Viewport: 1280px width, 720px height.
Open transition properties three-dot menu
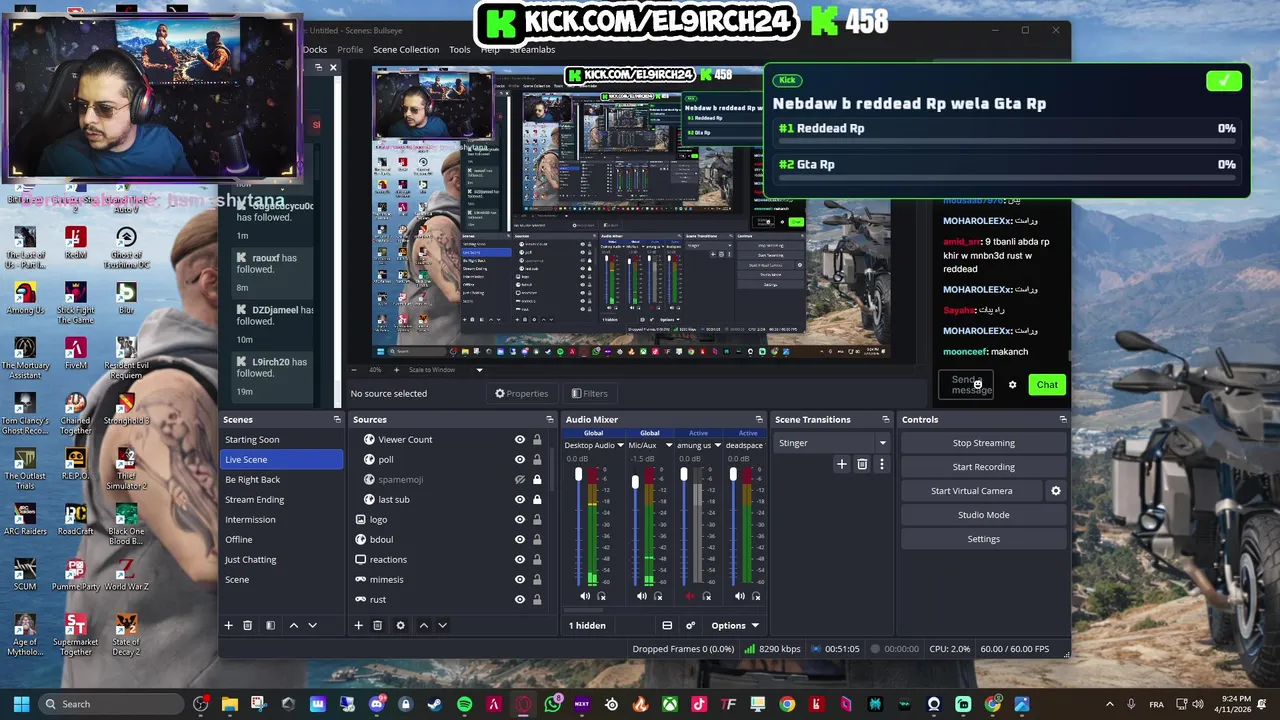point(881,464)
